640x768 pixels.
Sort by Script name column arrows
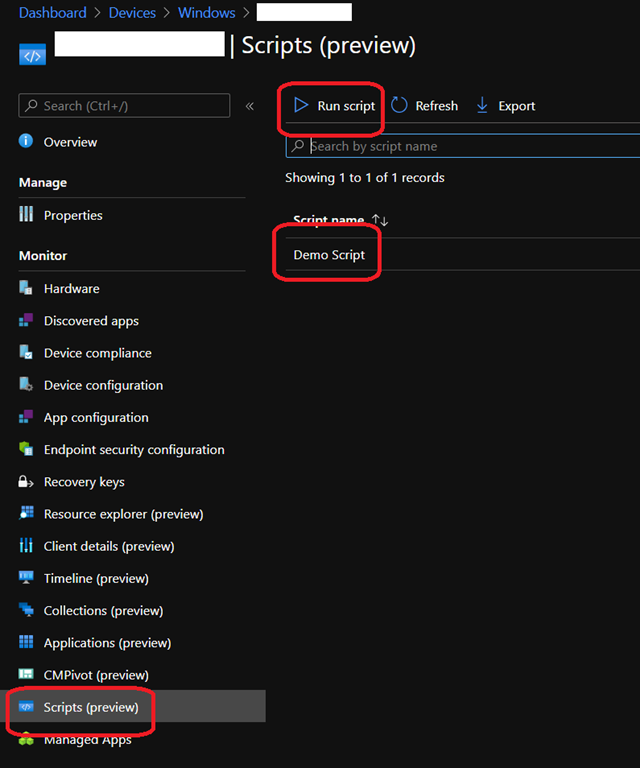pos(380,220)
